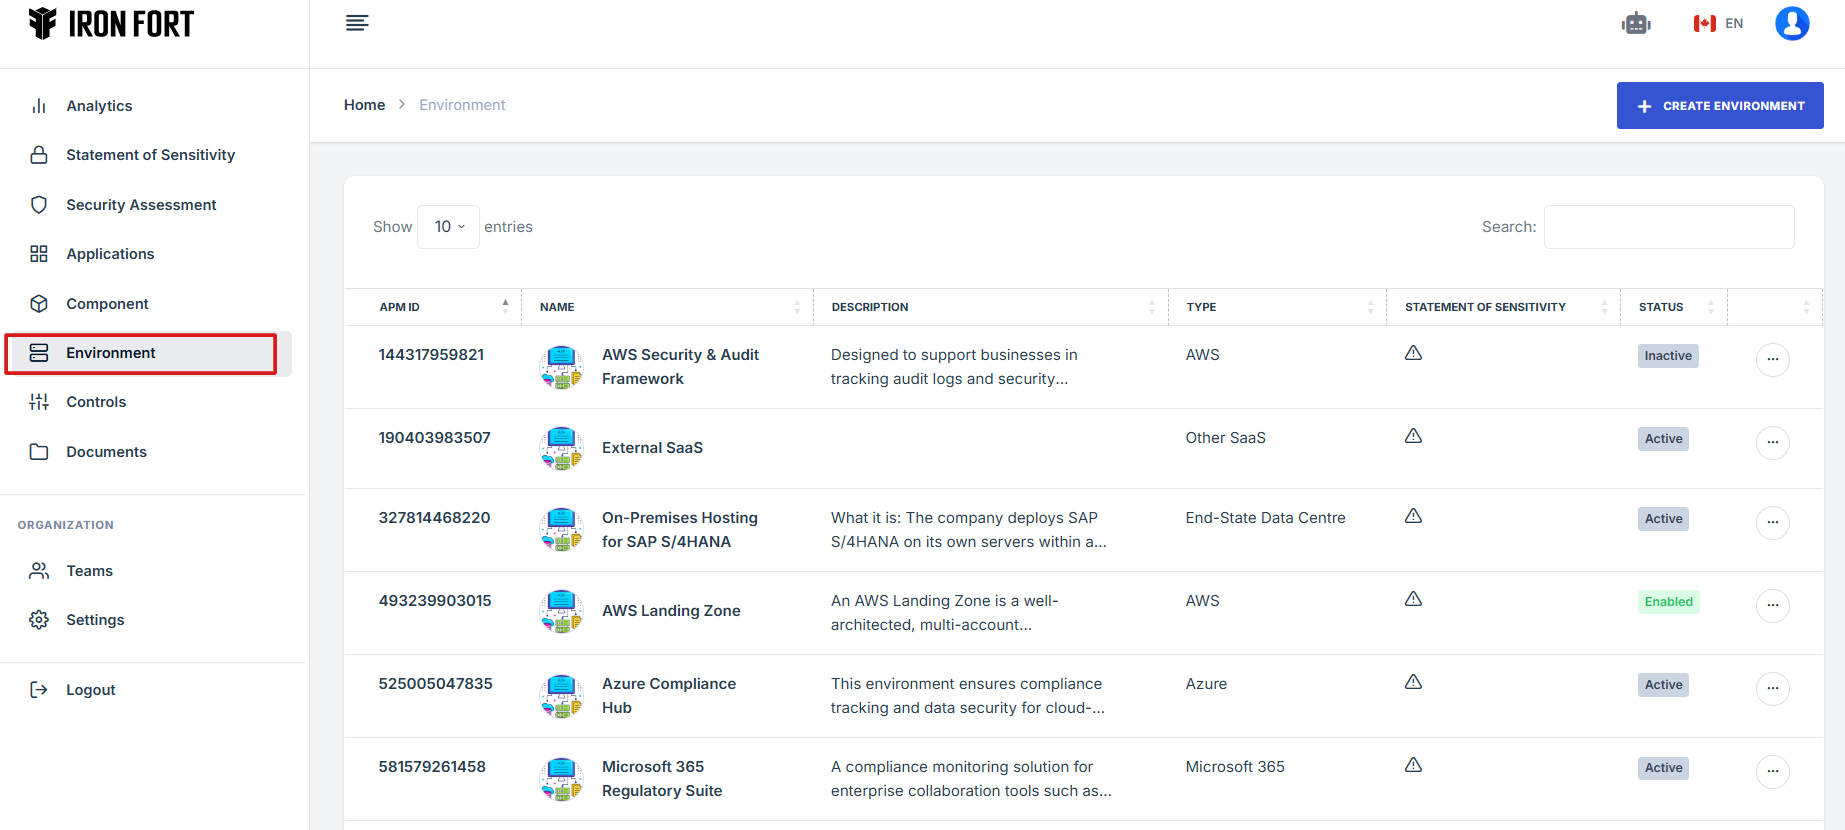Screen dimensions: 1845x830
Task: Click the warning icon for AWS Landing Zone
Action: pos(1413,599)
